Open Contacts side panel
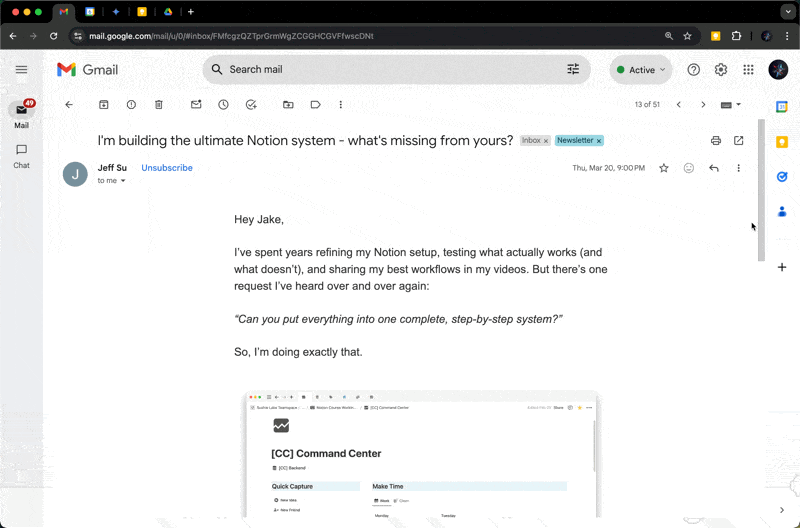Image resolution: width=800 pixels, height=528 pixels. coord(782,211)
